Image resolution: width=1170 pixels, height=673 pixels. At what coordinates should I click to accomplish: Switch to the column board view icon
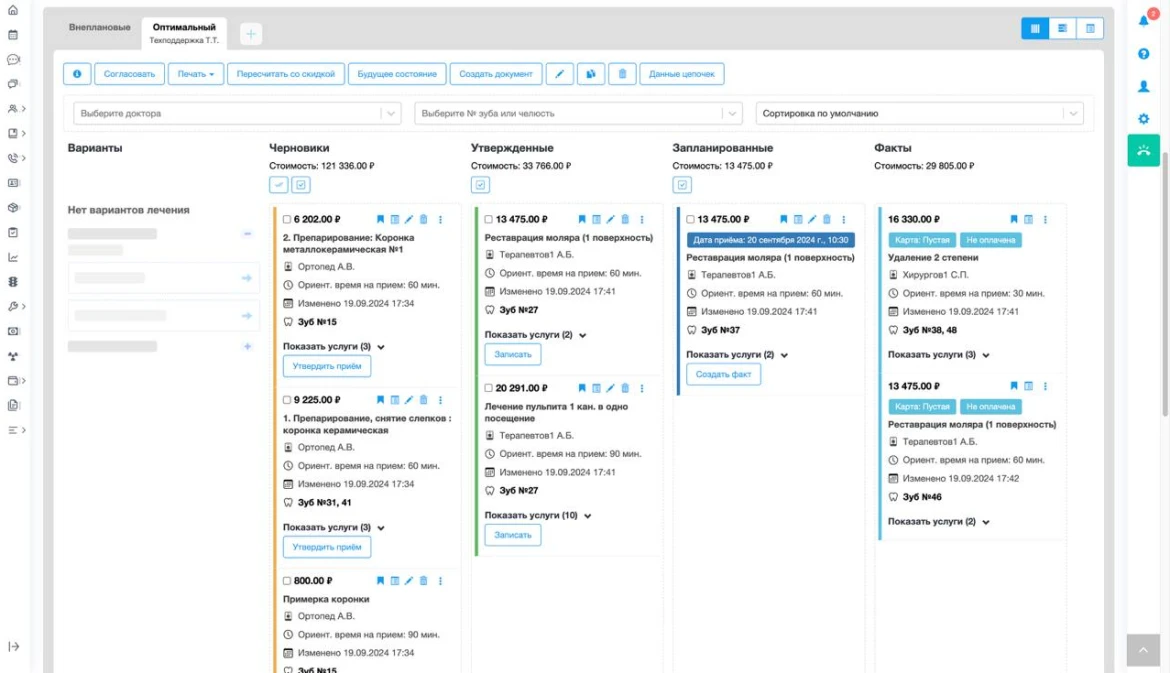pyautogui.click(x=1035, y=28)
